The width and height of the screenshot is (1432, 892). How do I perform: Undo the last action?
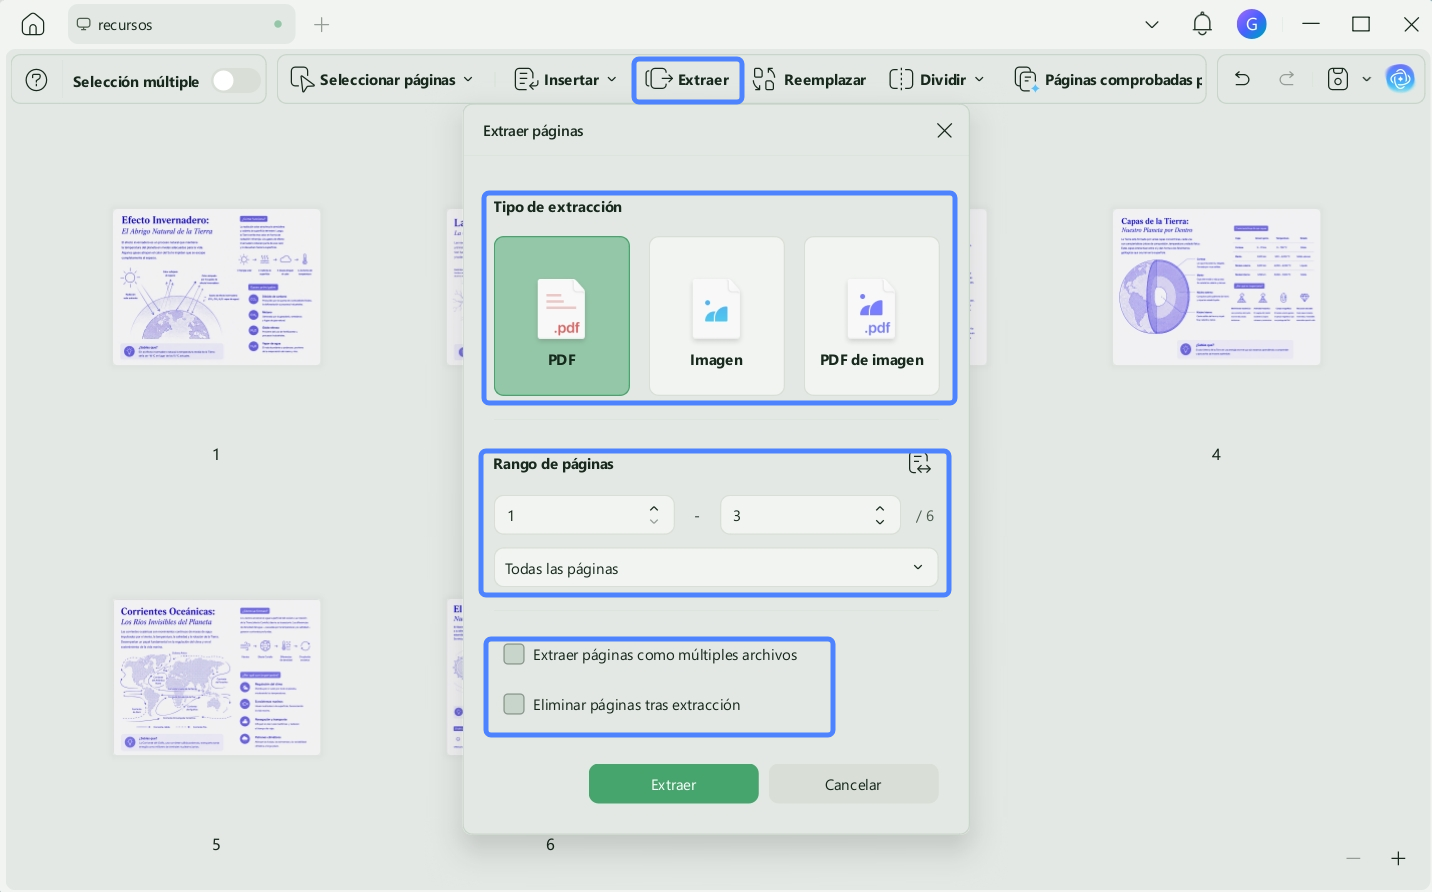(x=1242, y=79)
